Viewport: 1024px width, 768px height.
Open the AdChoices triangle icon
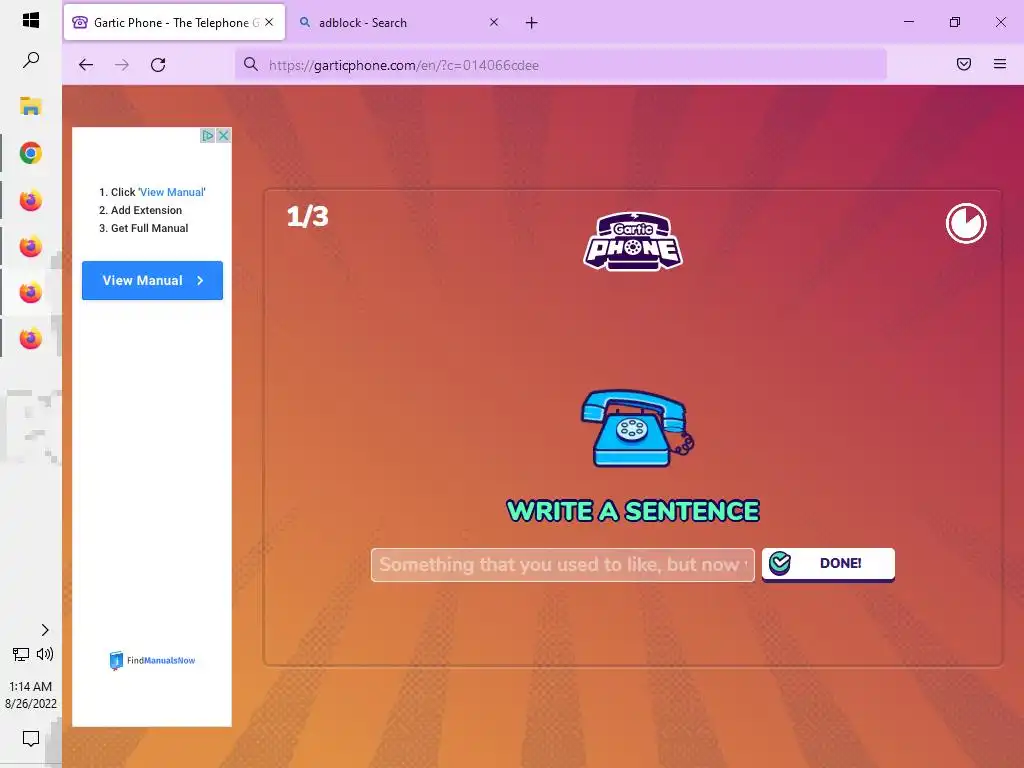tap(208, 135)
